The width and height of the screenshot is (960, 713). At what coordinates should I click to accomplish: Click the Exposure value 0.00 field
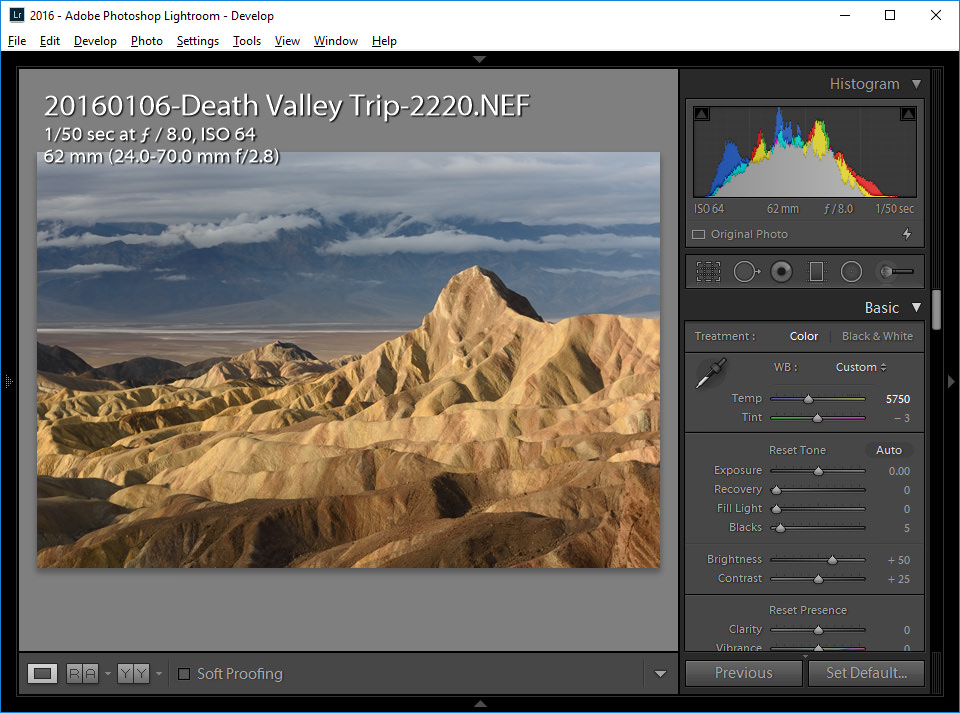click(899, 471)
